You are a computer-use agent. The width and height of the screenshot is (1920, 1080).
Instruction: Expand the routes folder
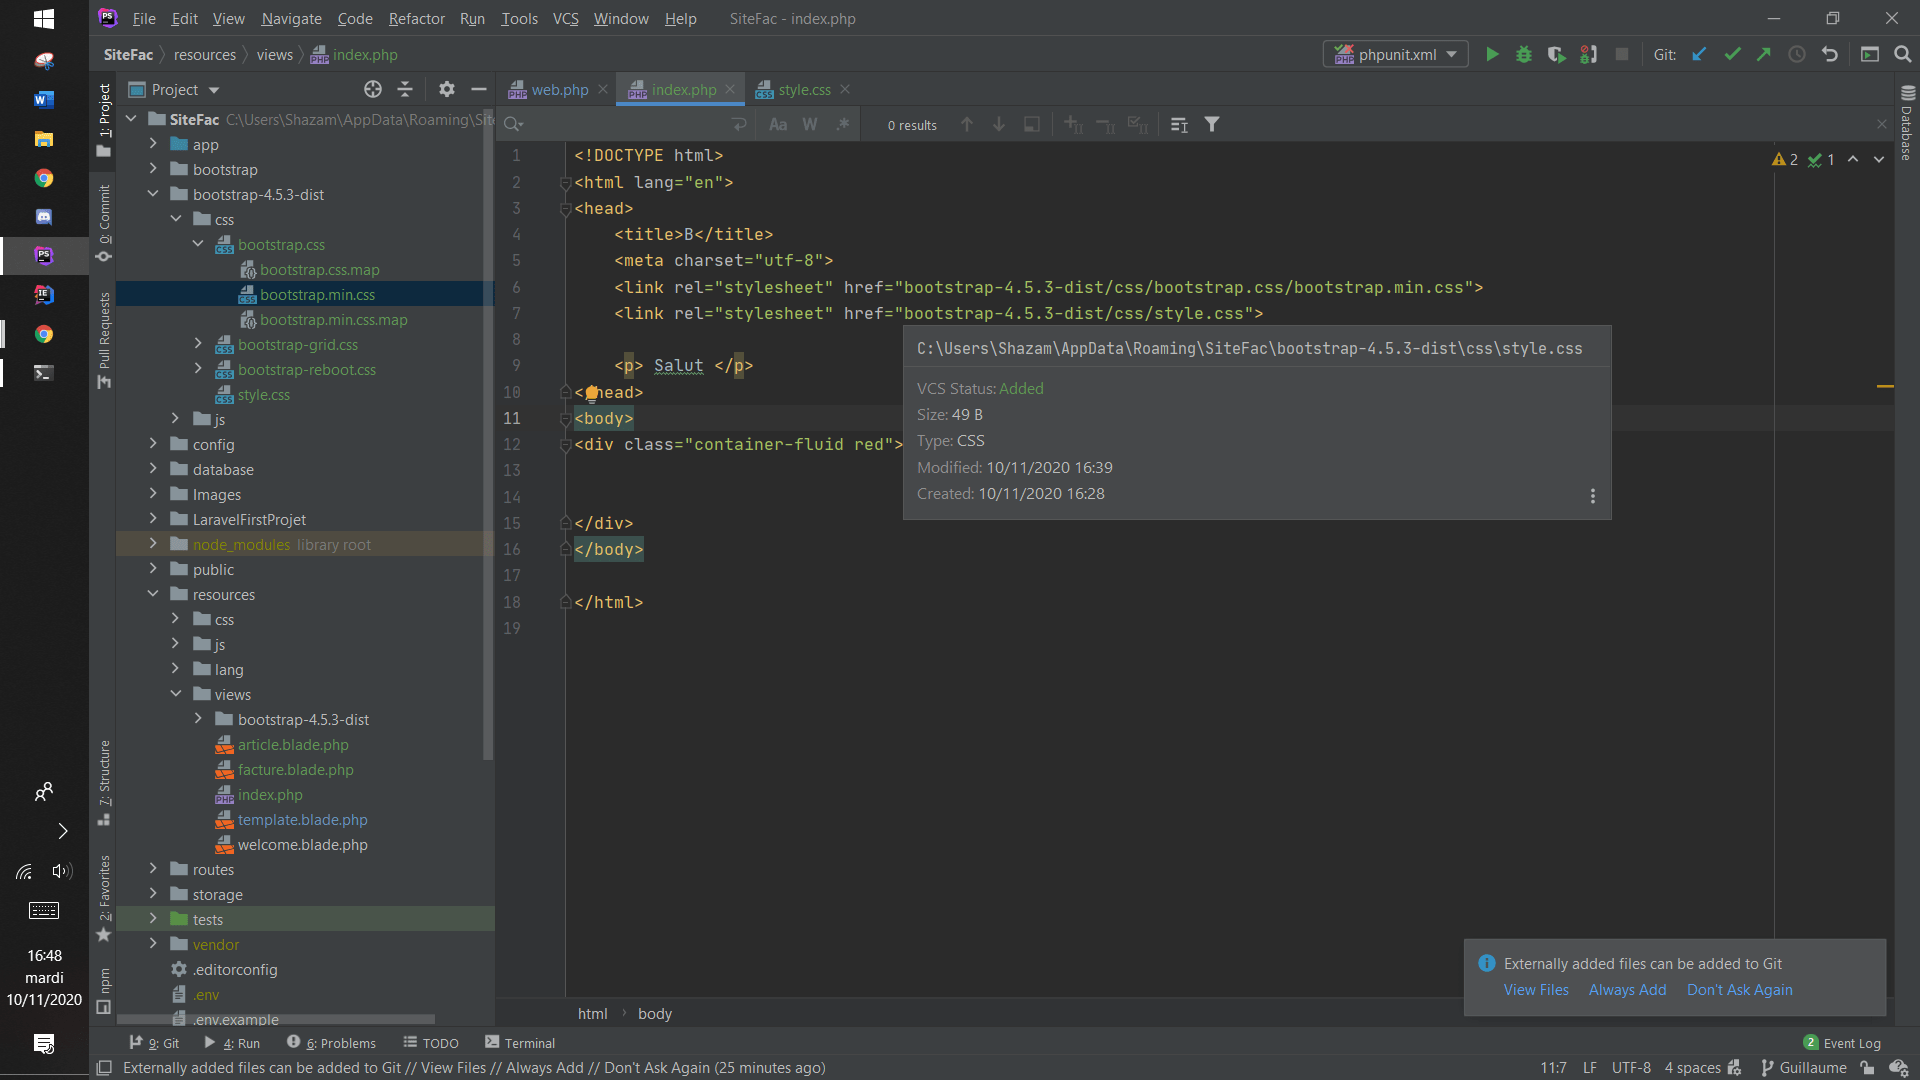point(153,869)
